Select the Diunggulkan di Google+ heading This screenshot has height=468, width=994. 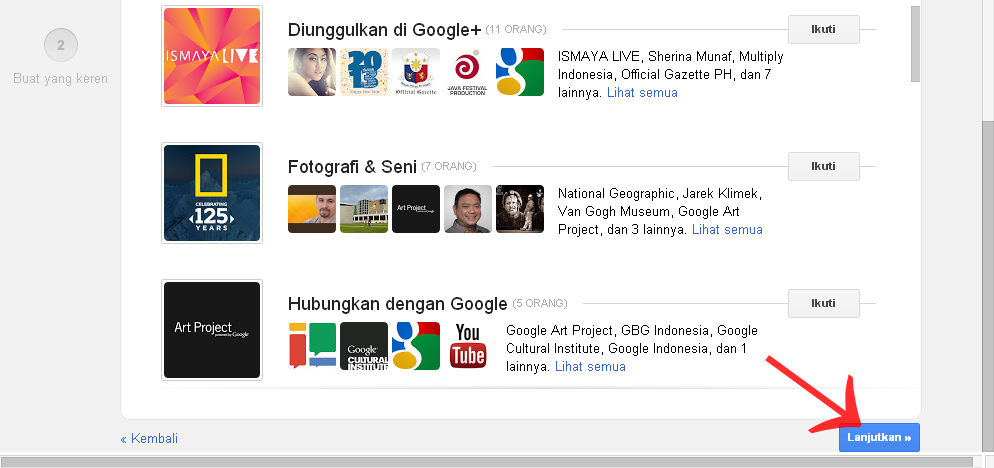(x=384, y=30)
